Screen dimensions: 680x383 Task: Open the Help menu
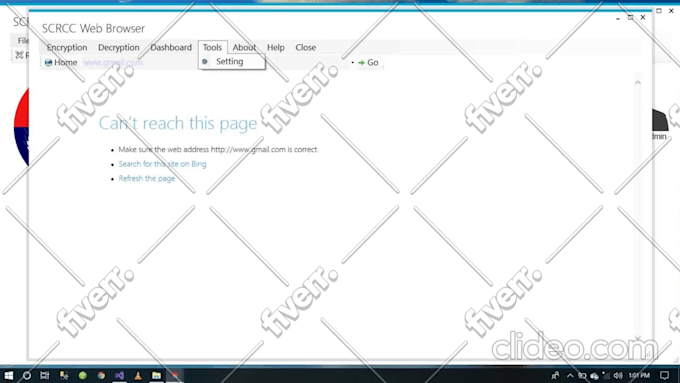[x=276, y=47]
